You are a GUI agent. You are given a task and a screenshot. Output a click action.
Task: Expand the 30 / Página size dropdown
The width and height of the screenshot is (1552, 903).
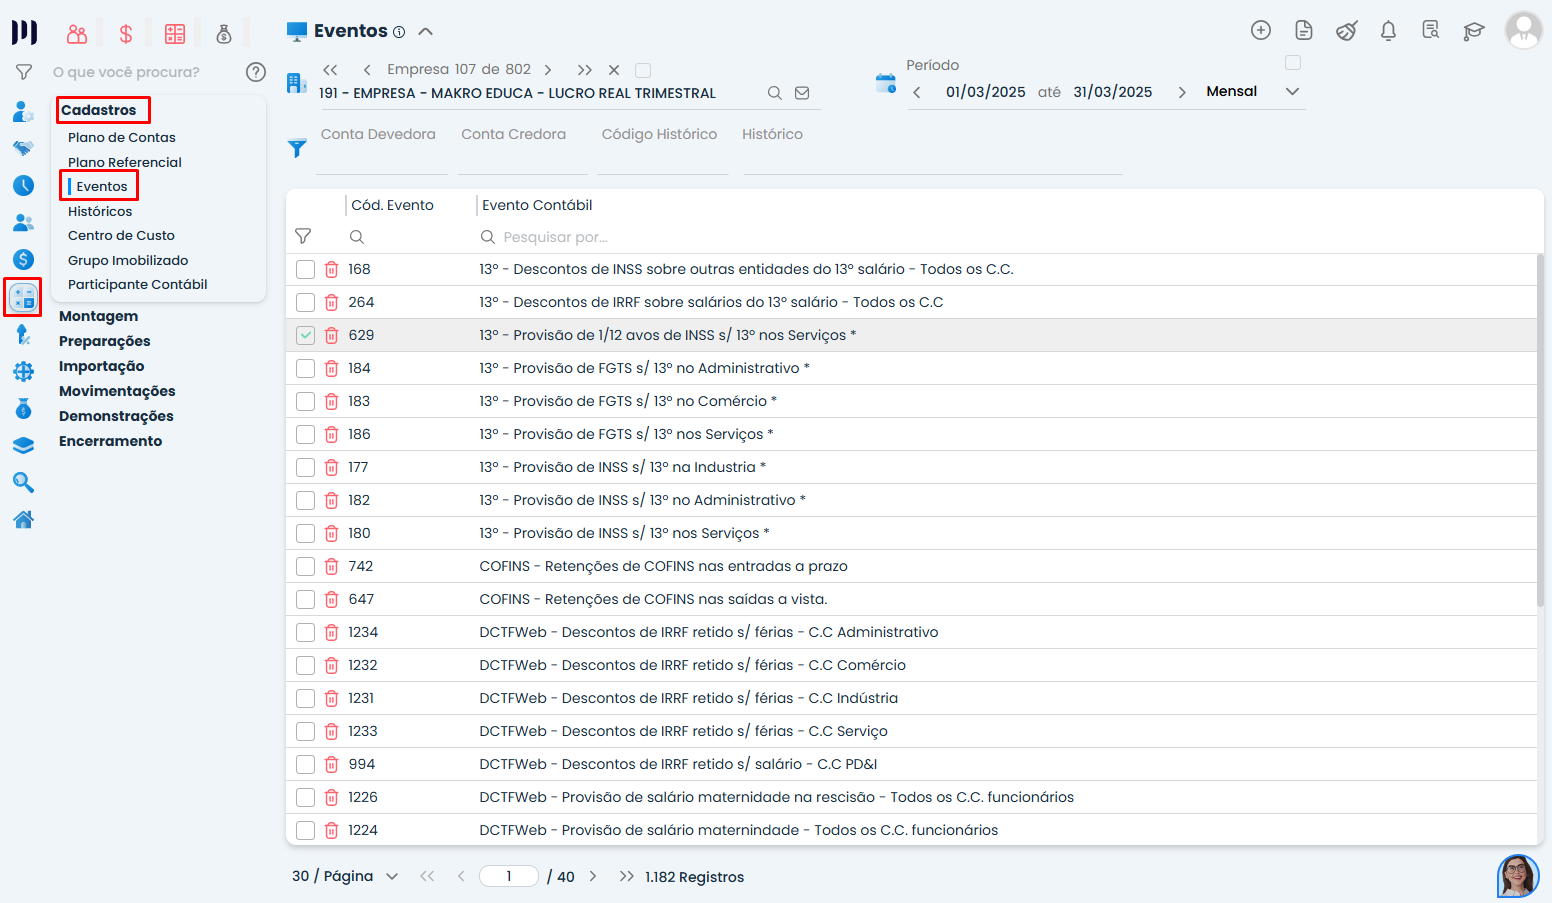click(392, 877)
